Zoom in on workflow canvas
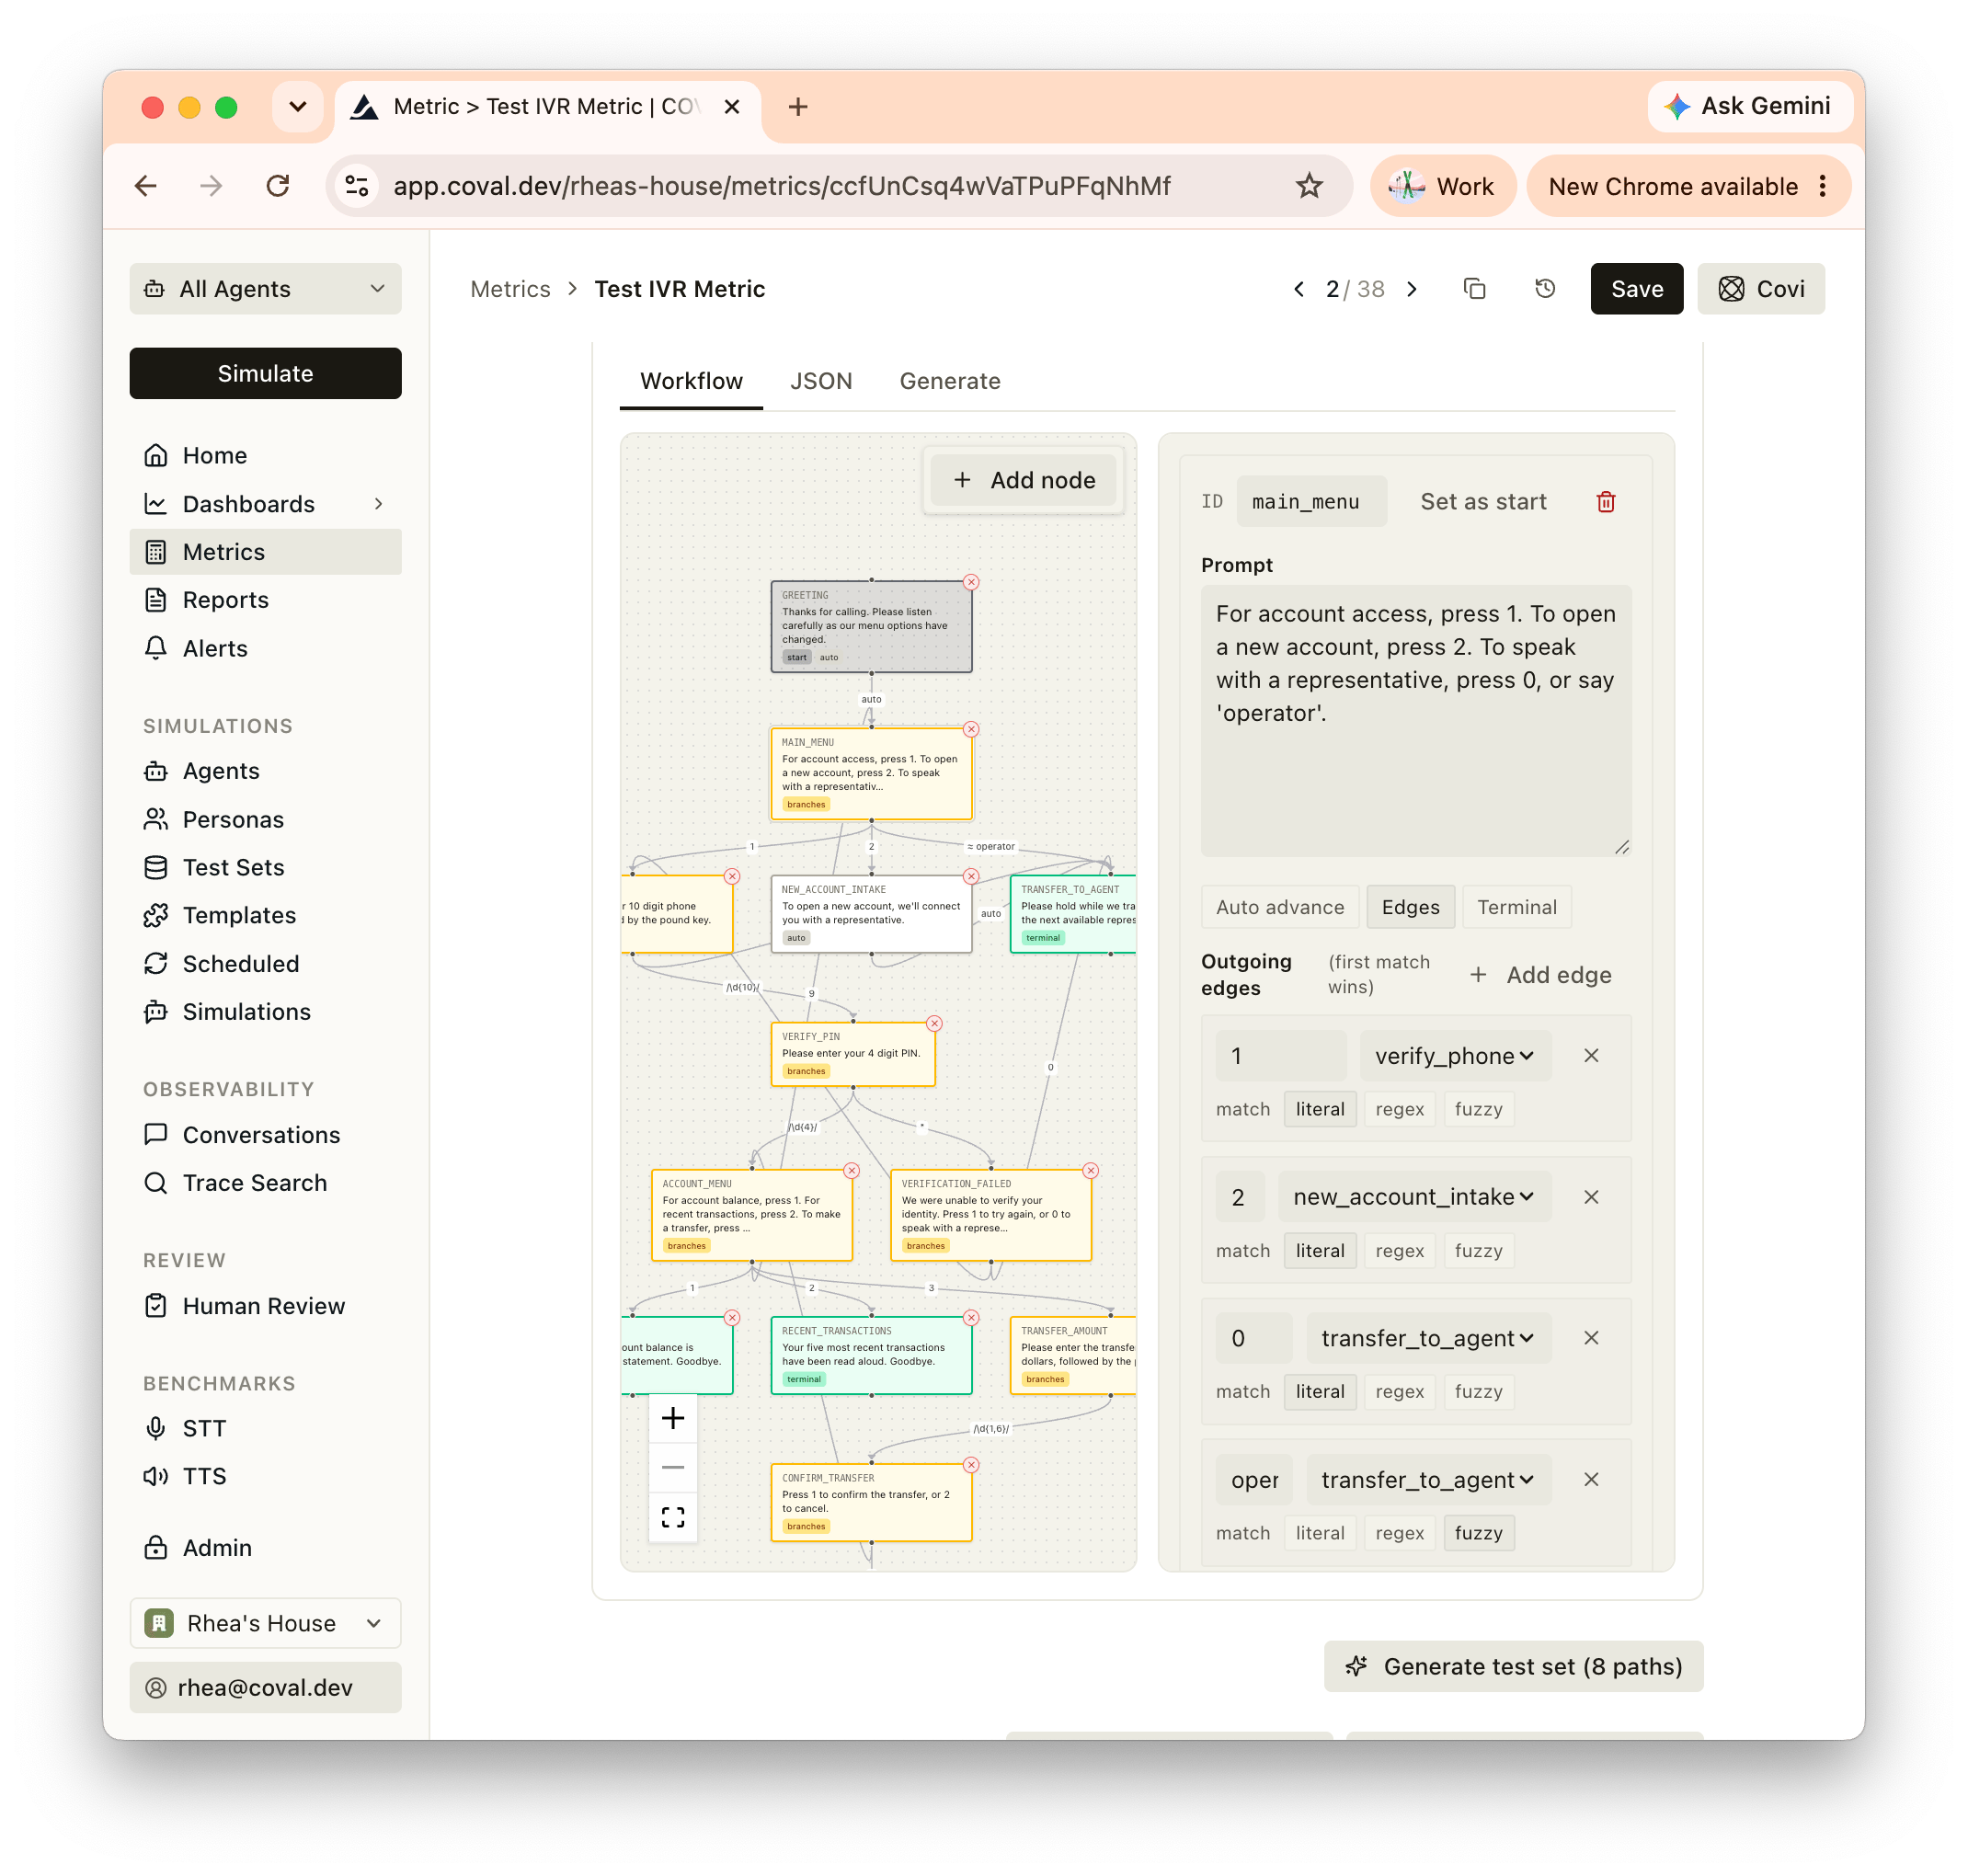The height and width of the screenshot is (1876, 1968). 673,1418
